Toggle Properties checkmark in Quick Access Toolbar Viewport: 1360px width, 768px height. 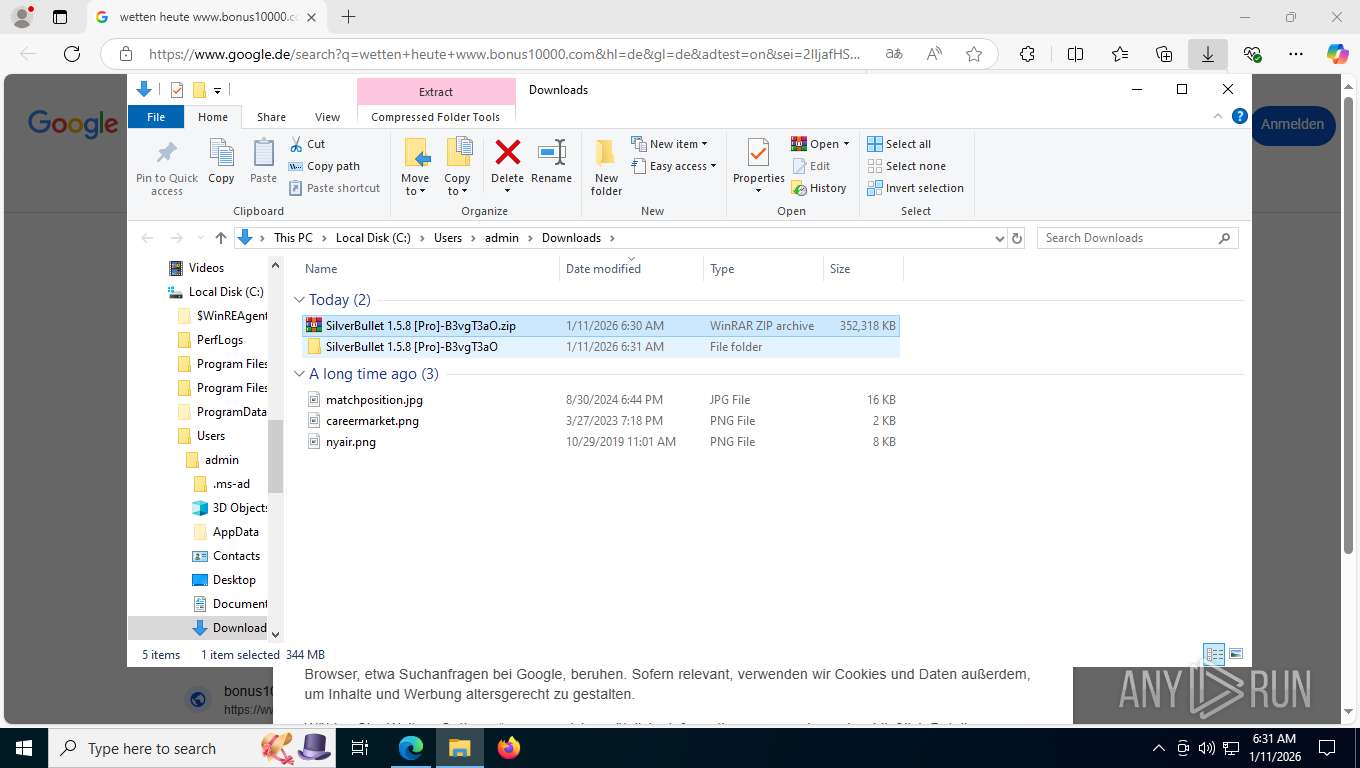(177, 90)
